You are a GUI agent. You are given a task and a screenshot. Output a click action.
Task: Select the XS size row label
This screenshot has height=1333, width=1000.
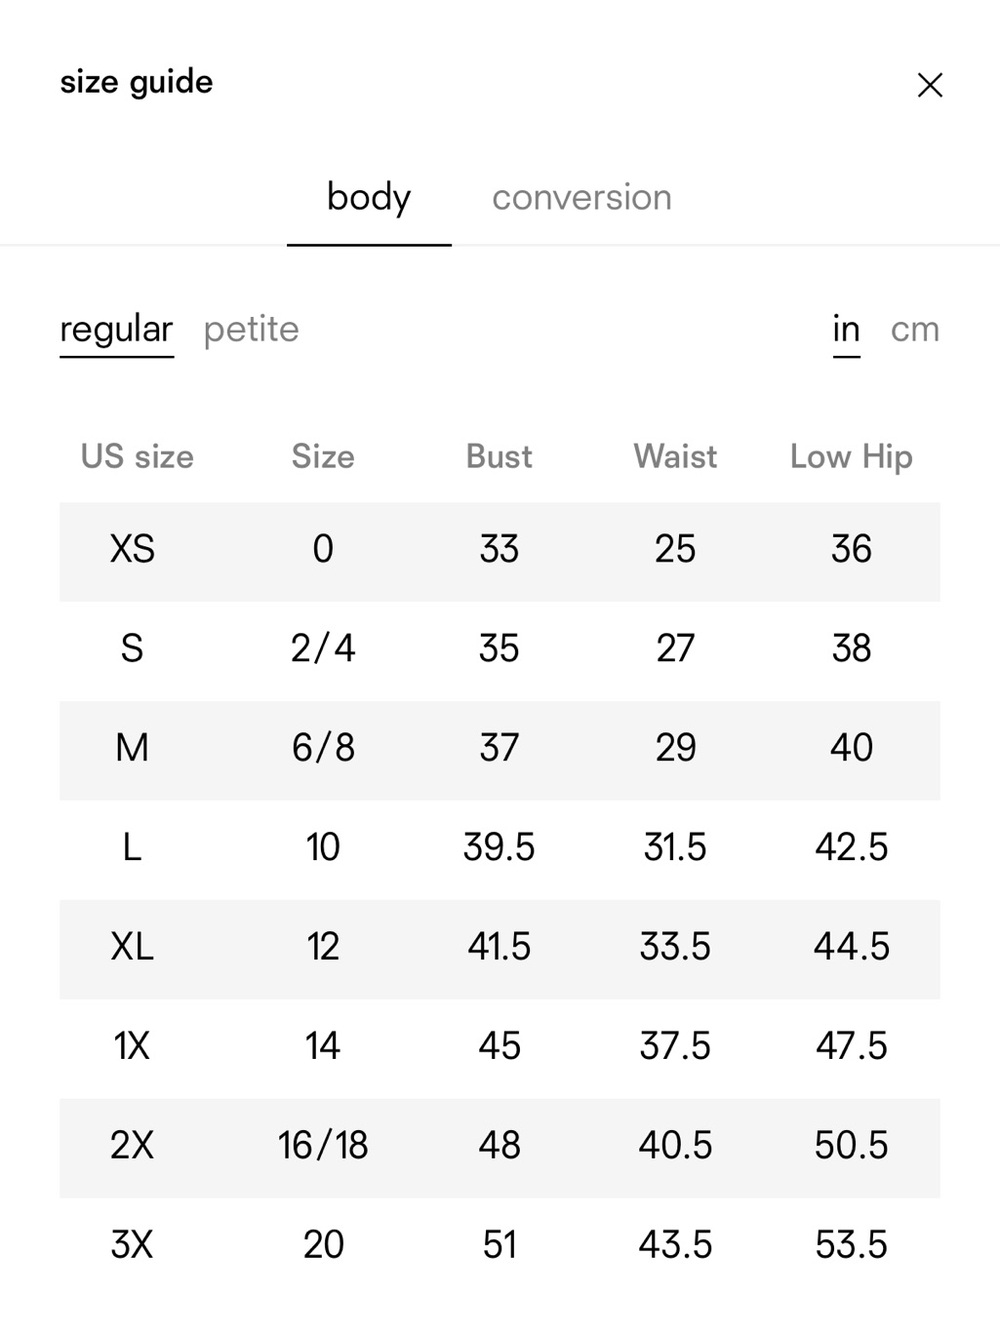pos(132,549)
